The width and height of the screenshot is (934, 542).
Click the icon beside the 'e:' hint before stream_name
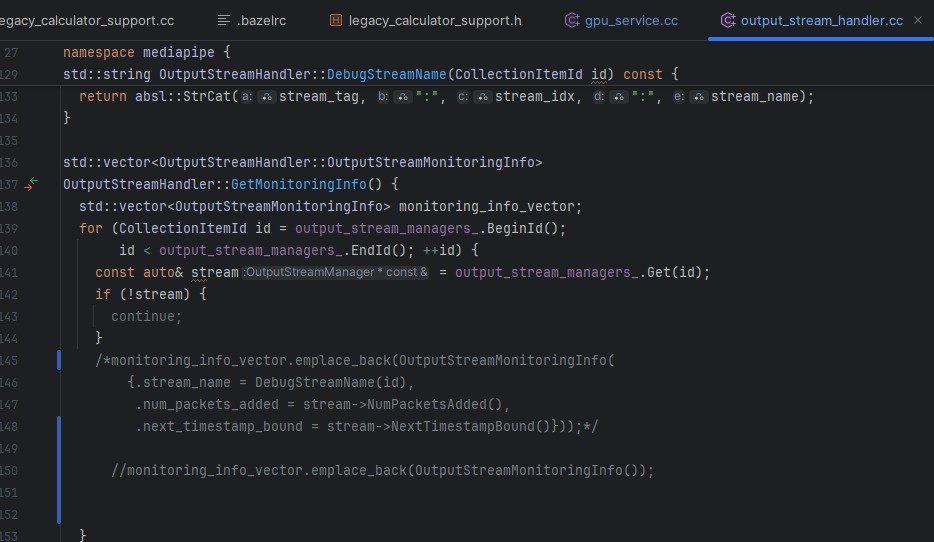(699, 96)
